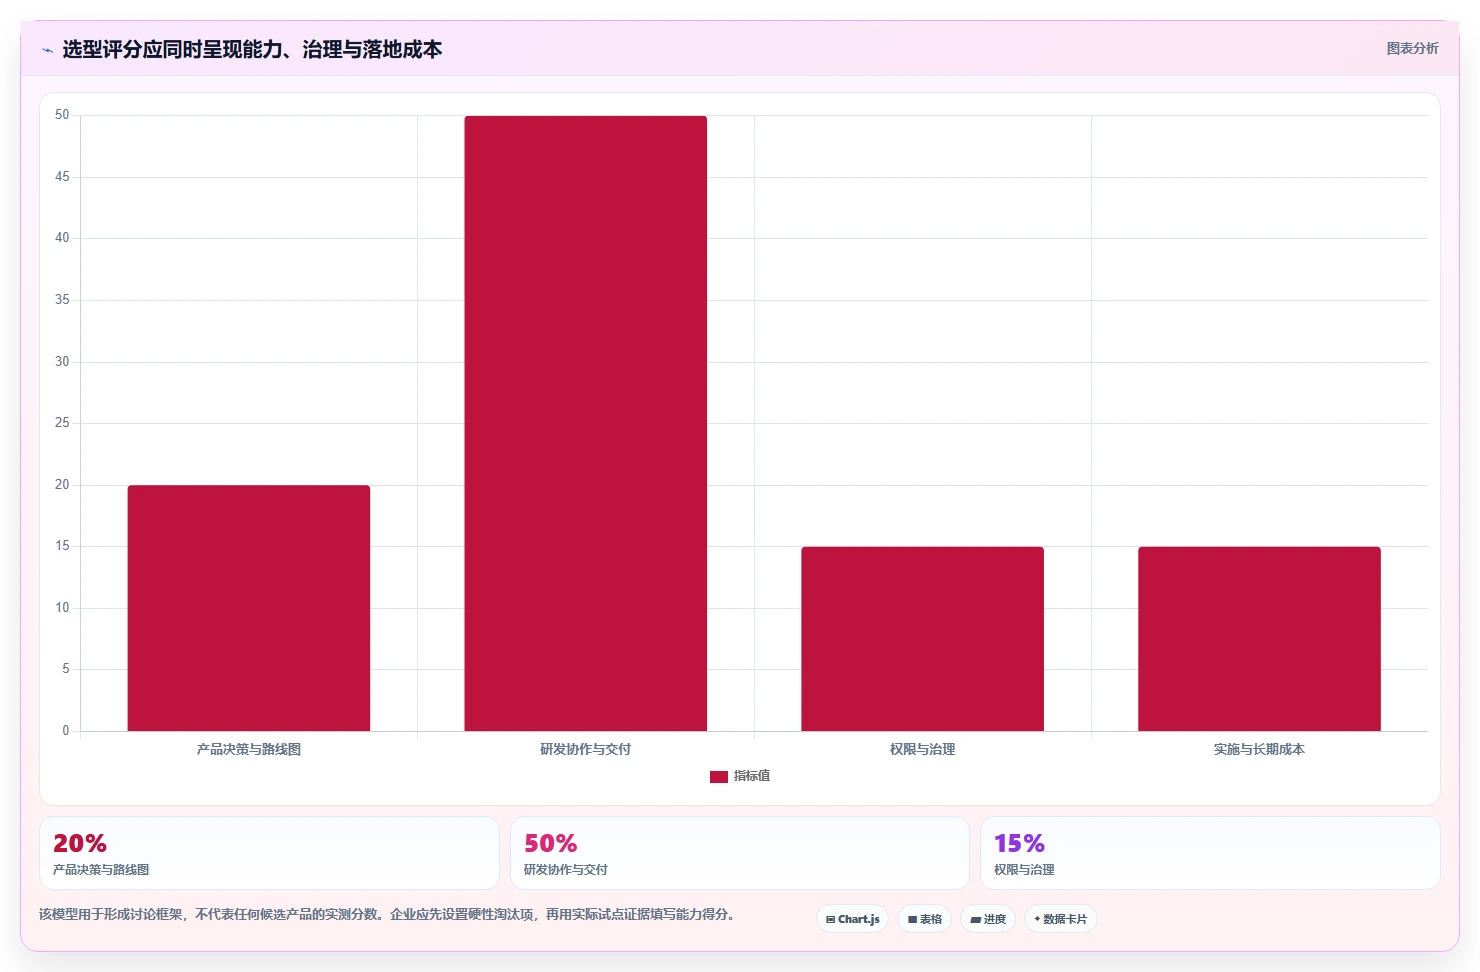1480x972 pixels.
Task: Click the y-axis value 25
Action: [x=62, y=423]
